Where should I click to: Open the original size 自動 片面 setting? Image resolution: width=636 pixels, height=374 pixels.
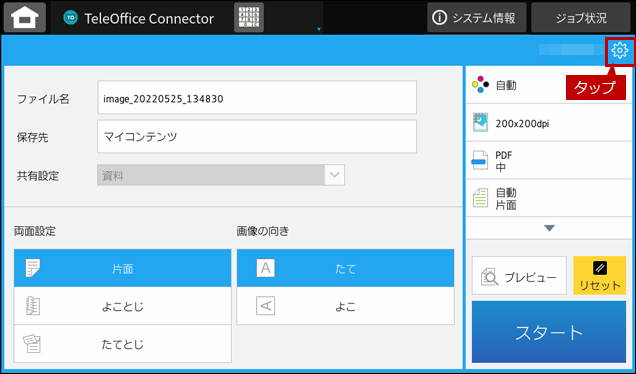pyautogui.click(x=549, y=198)
